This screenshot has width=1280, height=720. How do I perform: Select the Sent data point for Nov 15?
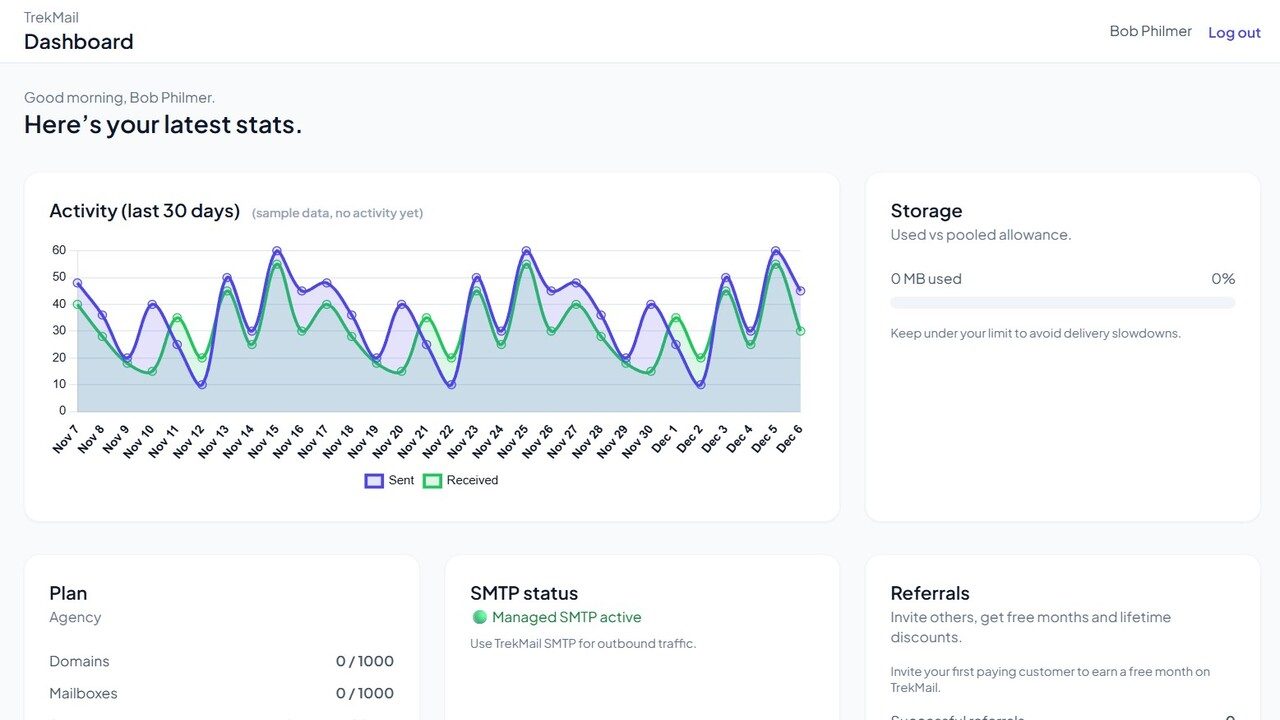(277, 251)
